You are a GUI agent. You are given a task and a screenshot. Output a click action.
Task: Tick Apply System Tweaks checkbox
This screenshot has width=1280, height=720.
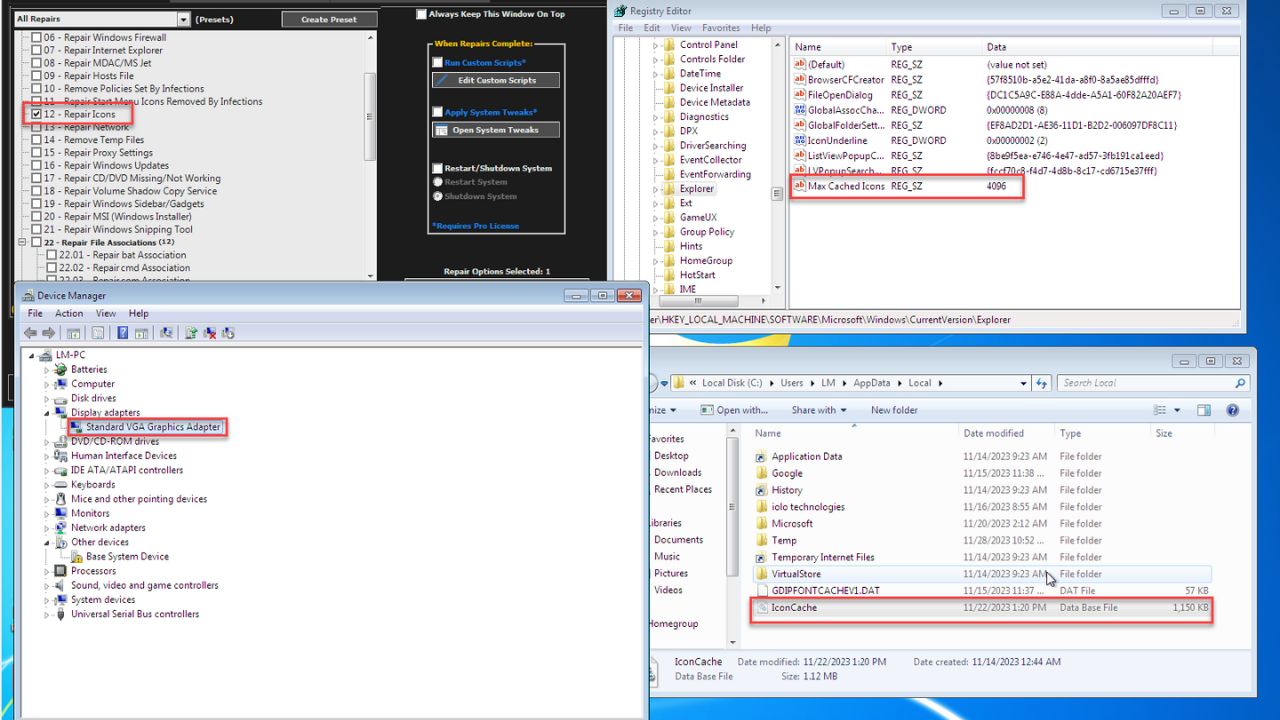point(437,112)
